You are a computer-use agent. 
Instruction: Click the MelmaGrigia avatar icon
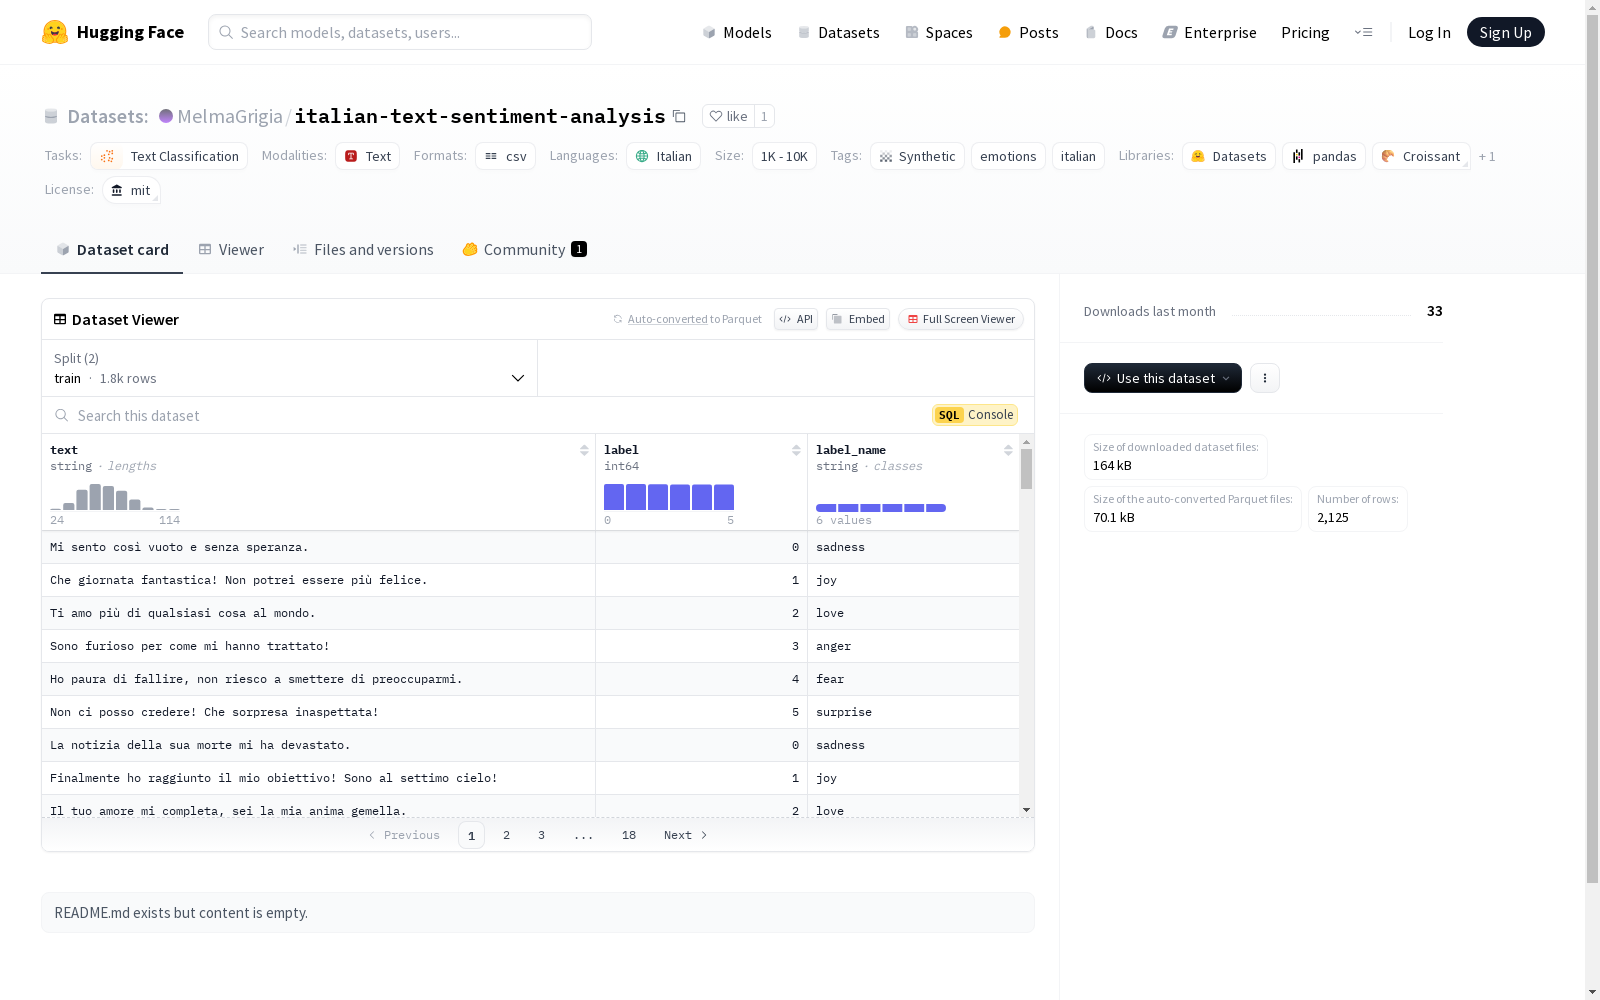(166, 116)
